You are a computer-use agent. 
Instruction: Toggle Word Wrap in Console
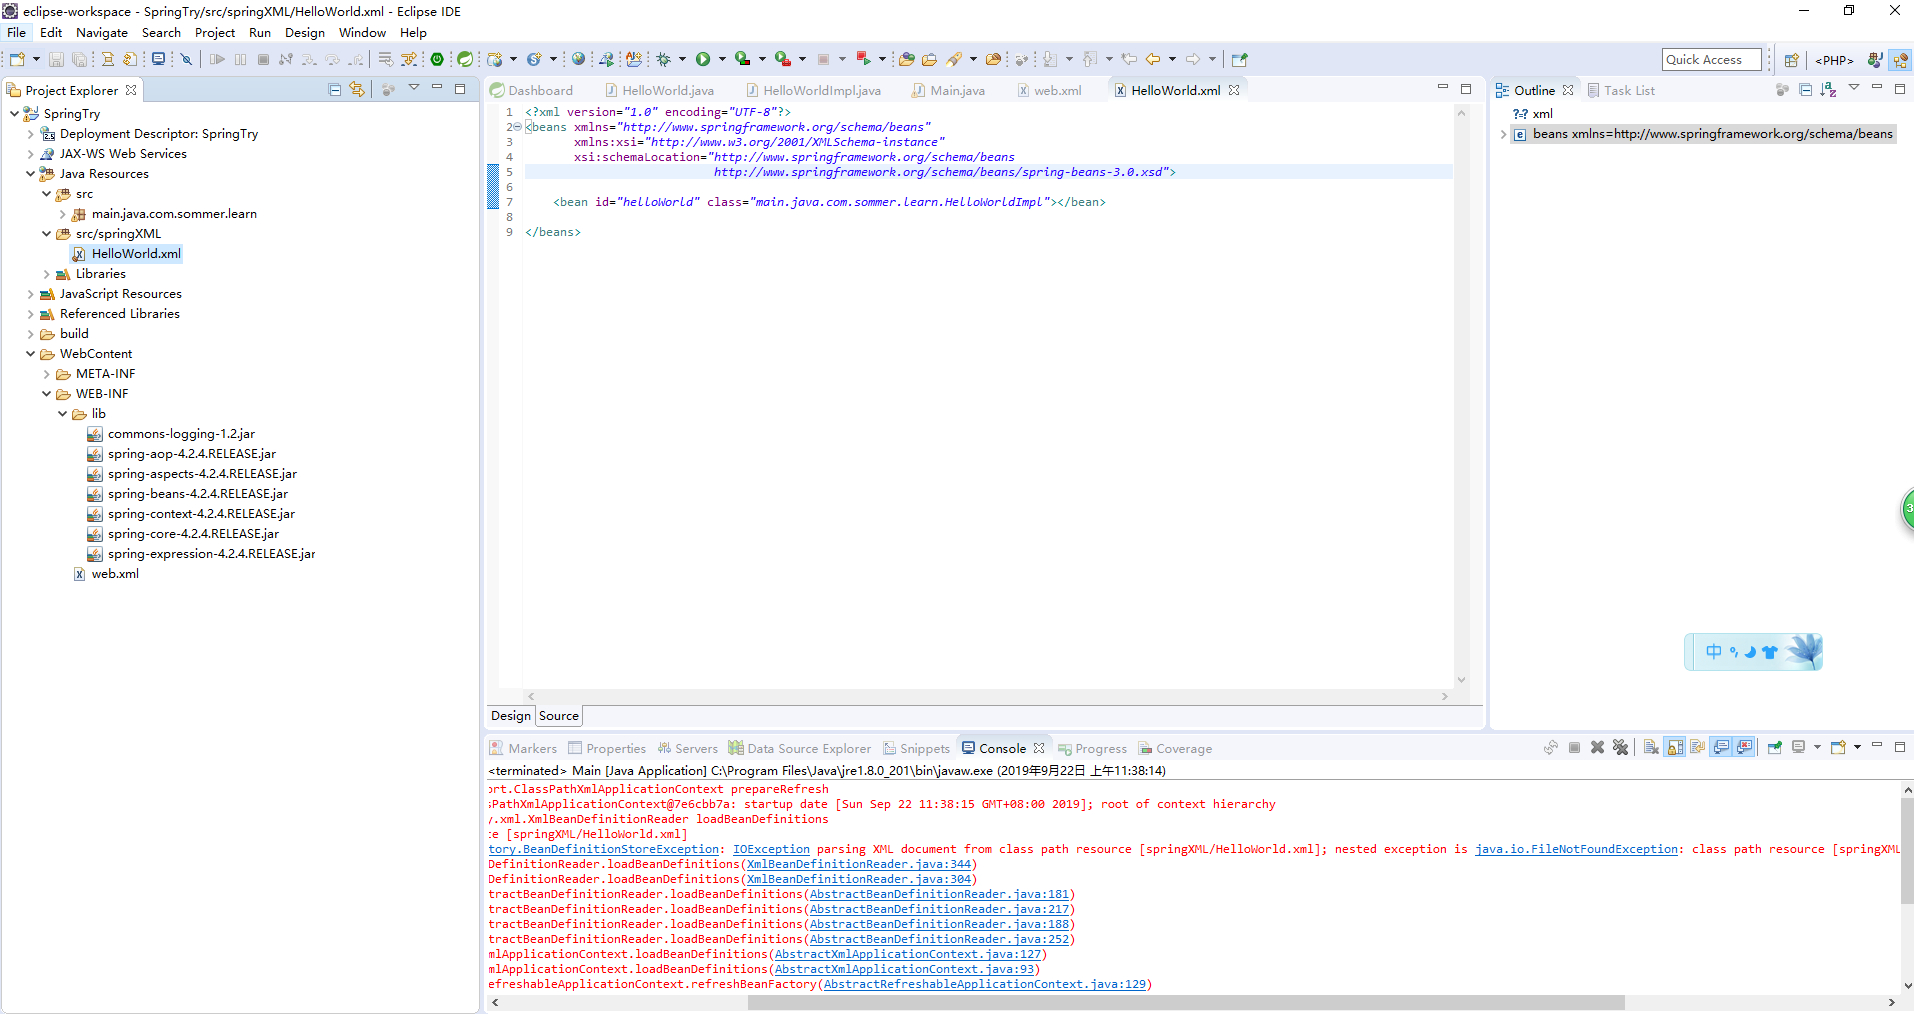point(1697,748)
